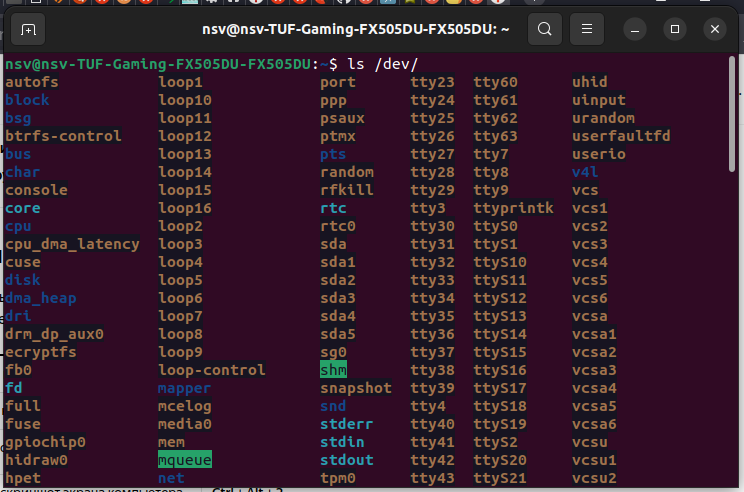Image resolution: width=744 pixels, height=492 pixels.
Task: Click the 'char' directory entry
Action: 22,172
